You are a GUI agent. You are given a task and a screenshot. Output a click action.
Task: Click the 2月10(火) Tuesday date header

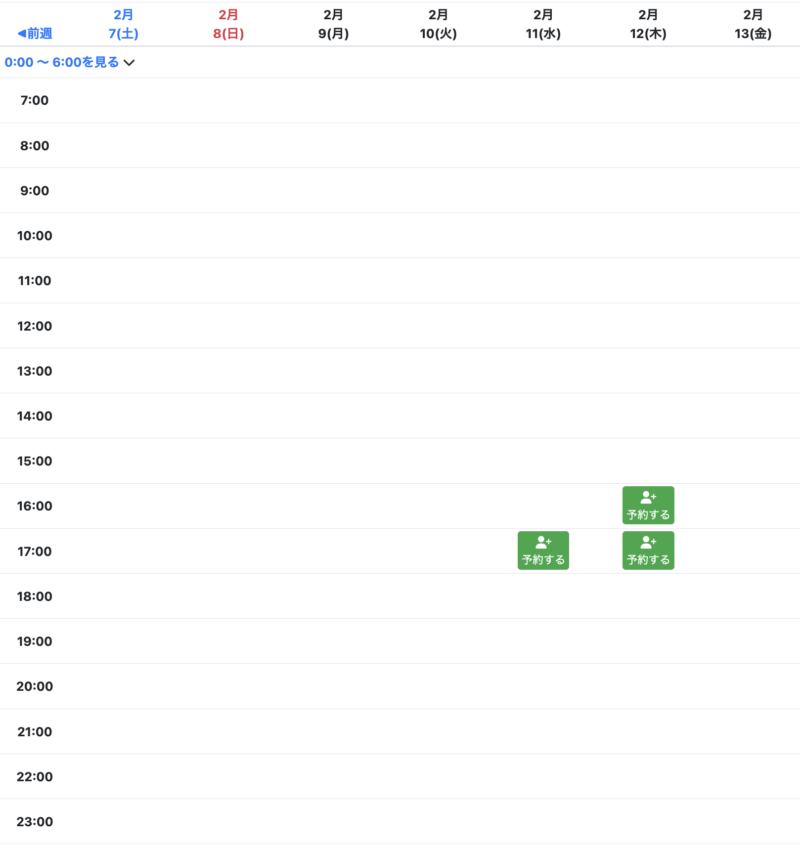coord(438,24)
